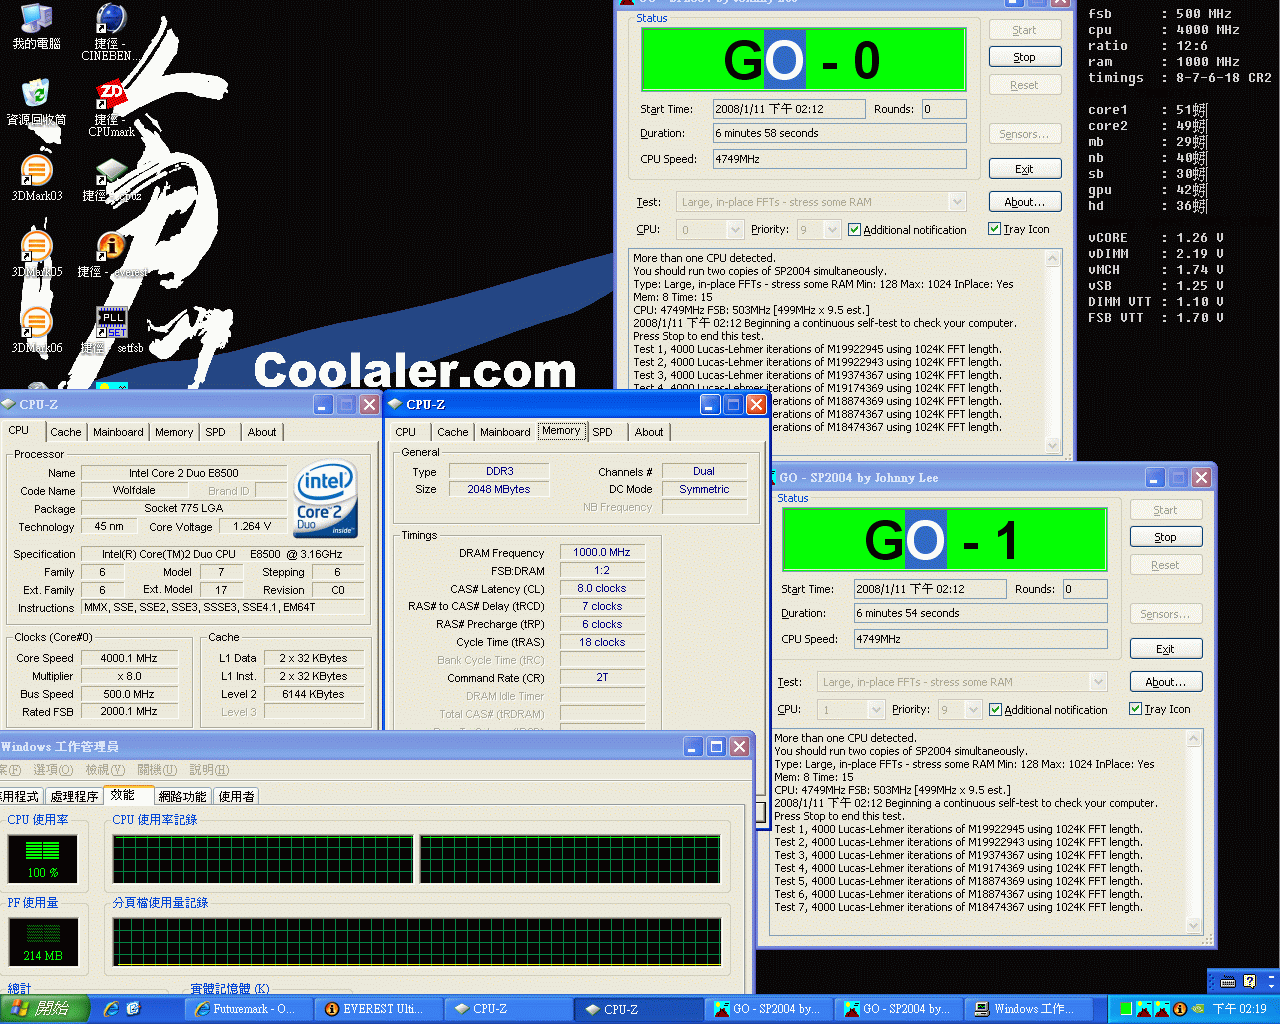Image resolution: width=1280 pixels, height=1024 pixels.
Task: Switch to Cache tab in left CPU-Z
Action: pyautogui.click(x=66, y=432)
